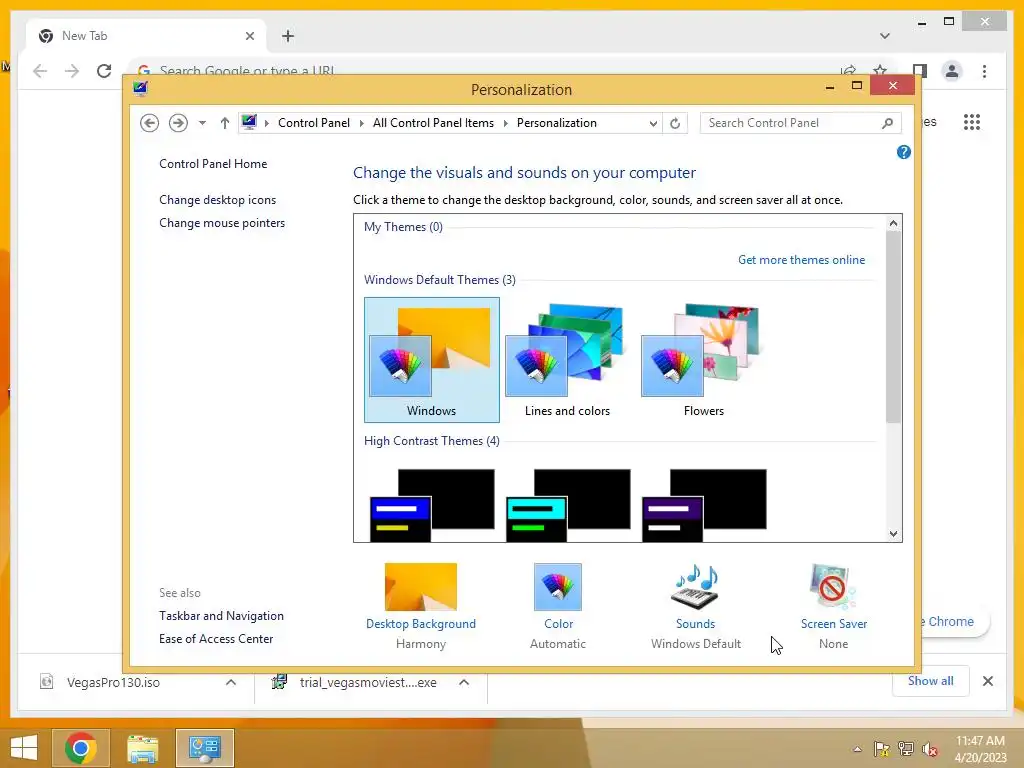Click Get more themes online link
Screen dimensions: 1024x768
click(x=801, y=260)
